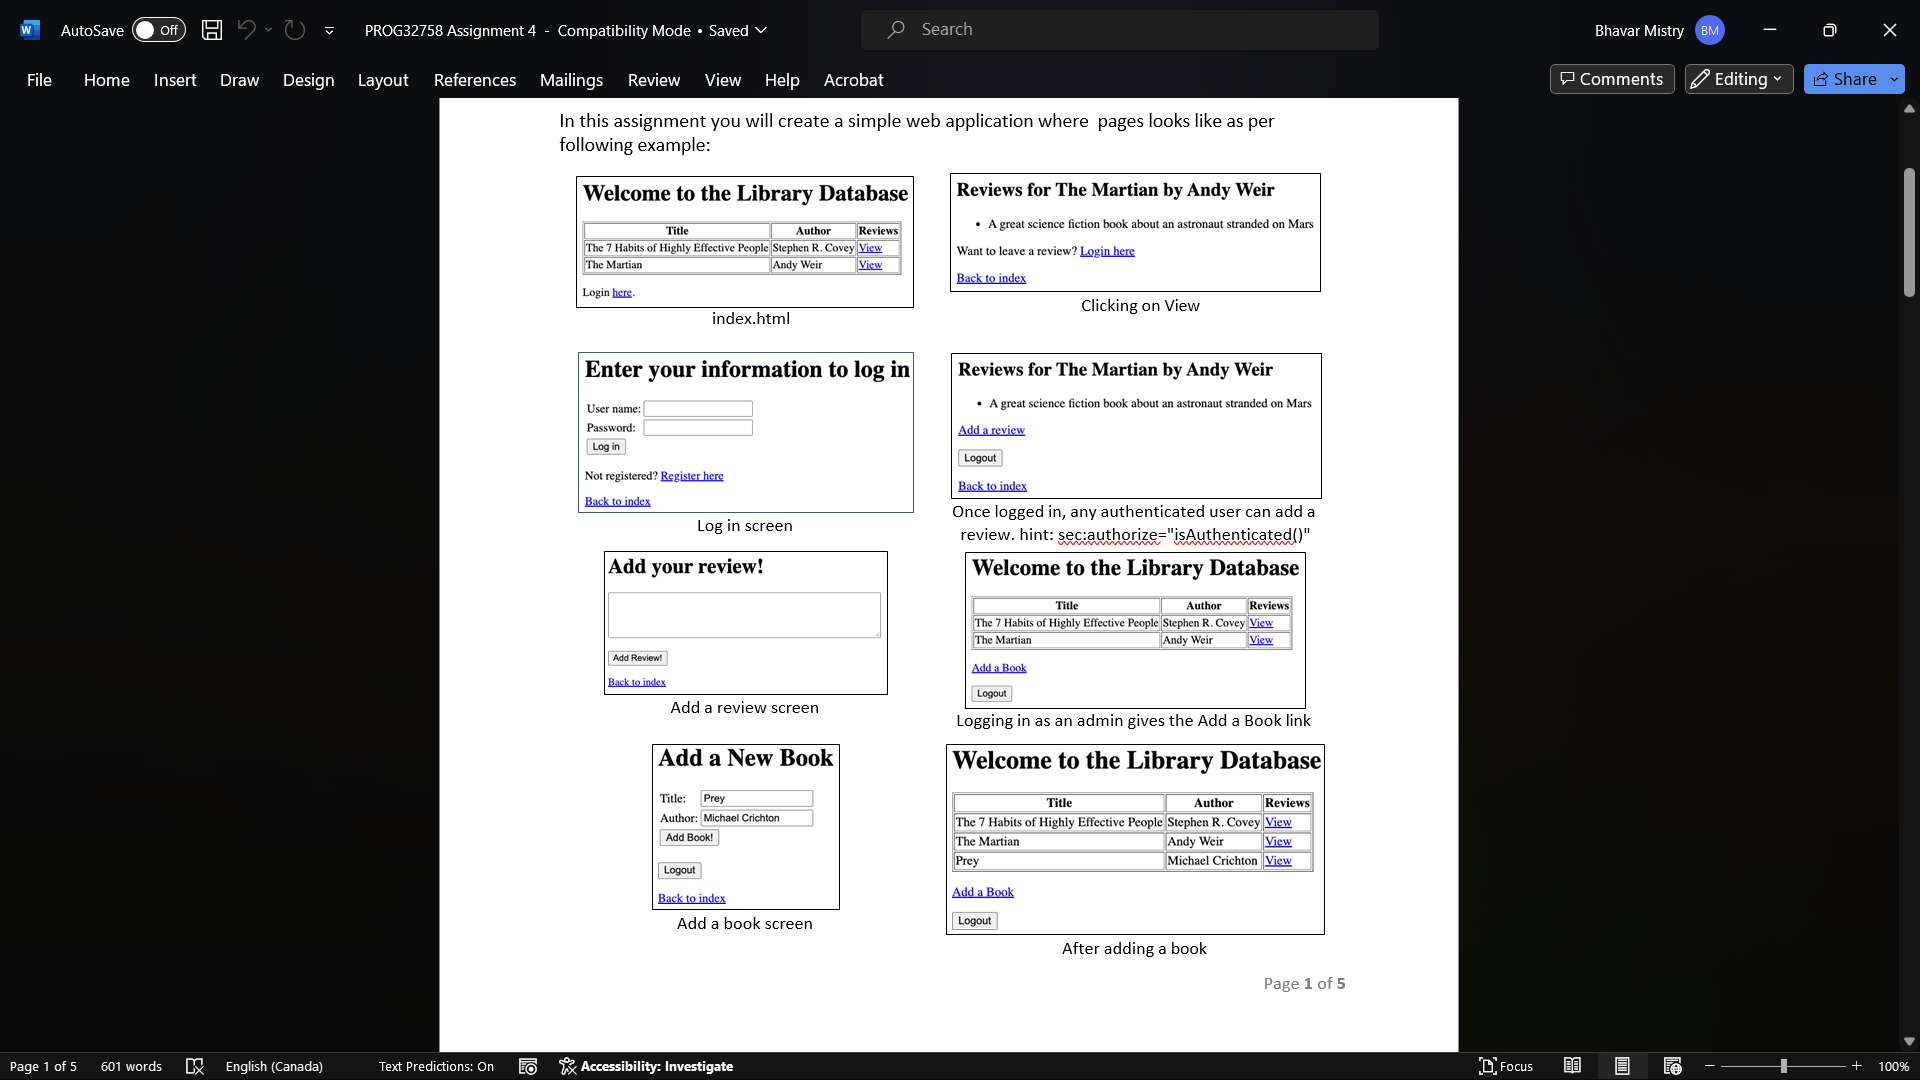Toggle Text Predictions setting
Image resolution: width=1920 pixels, height=1080 pixels.
(436, 1066)
